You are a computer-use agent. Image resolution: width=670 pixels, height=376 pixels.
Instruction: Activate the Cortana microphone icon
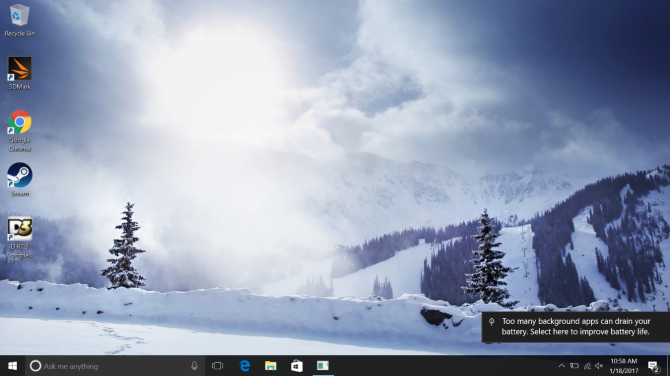coord(194,366)
